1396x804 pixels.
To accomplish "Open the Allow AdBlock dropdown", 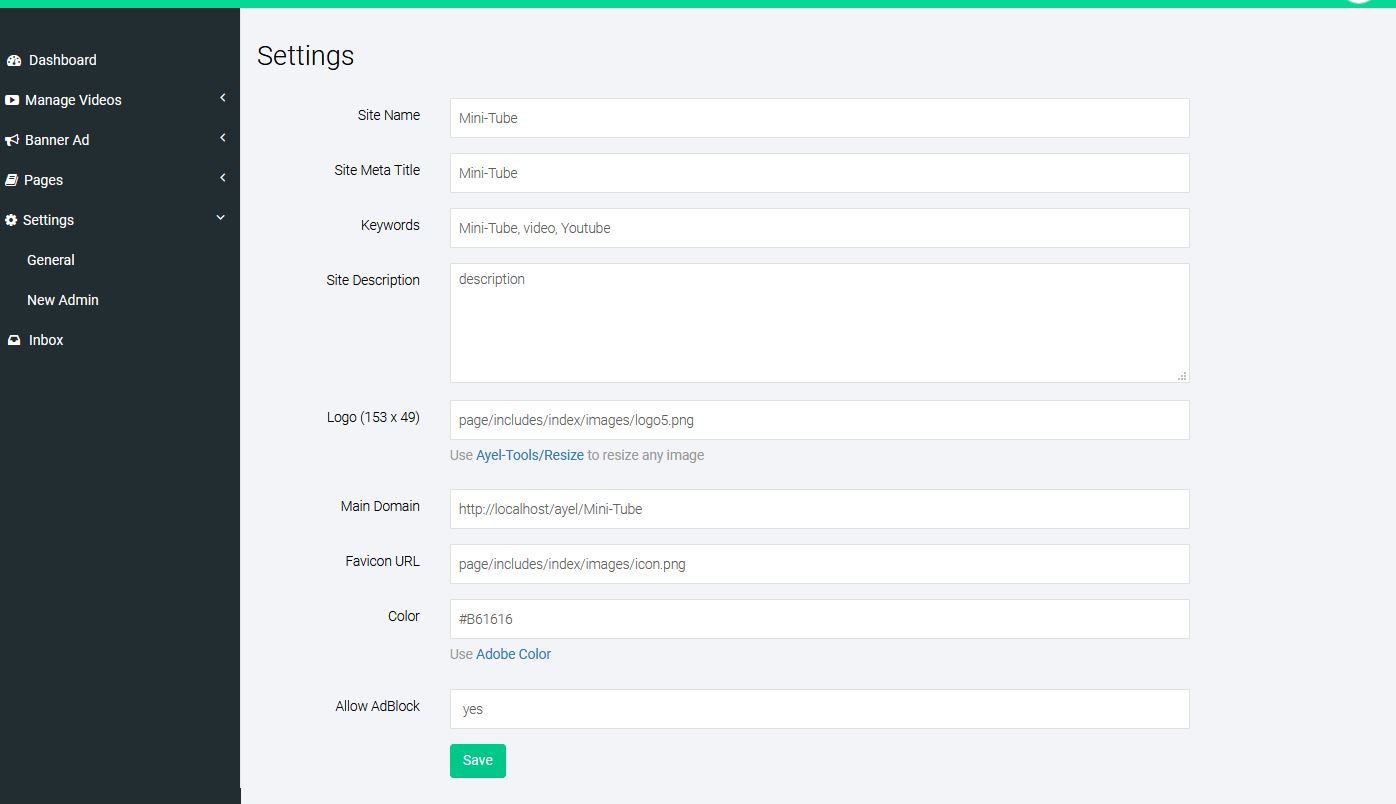I will click(x=820, y=709).
